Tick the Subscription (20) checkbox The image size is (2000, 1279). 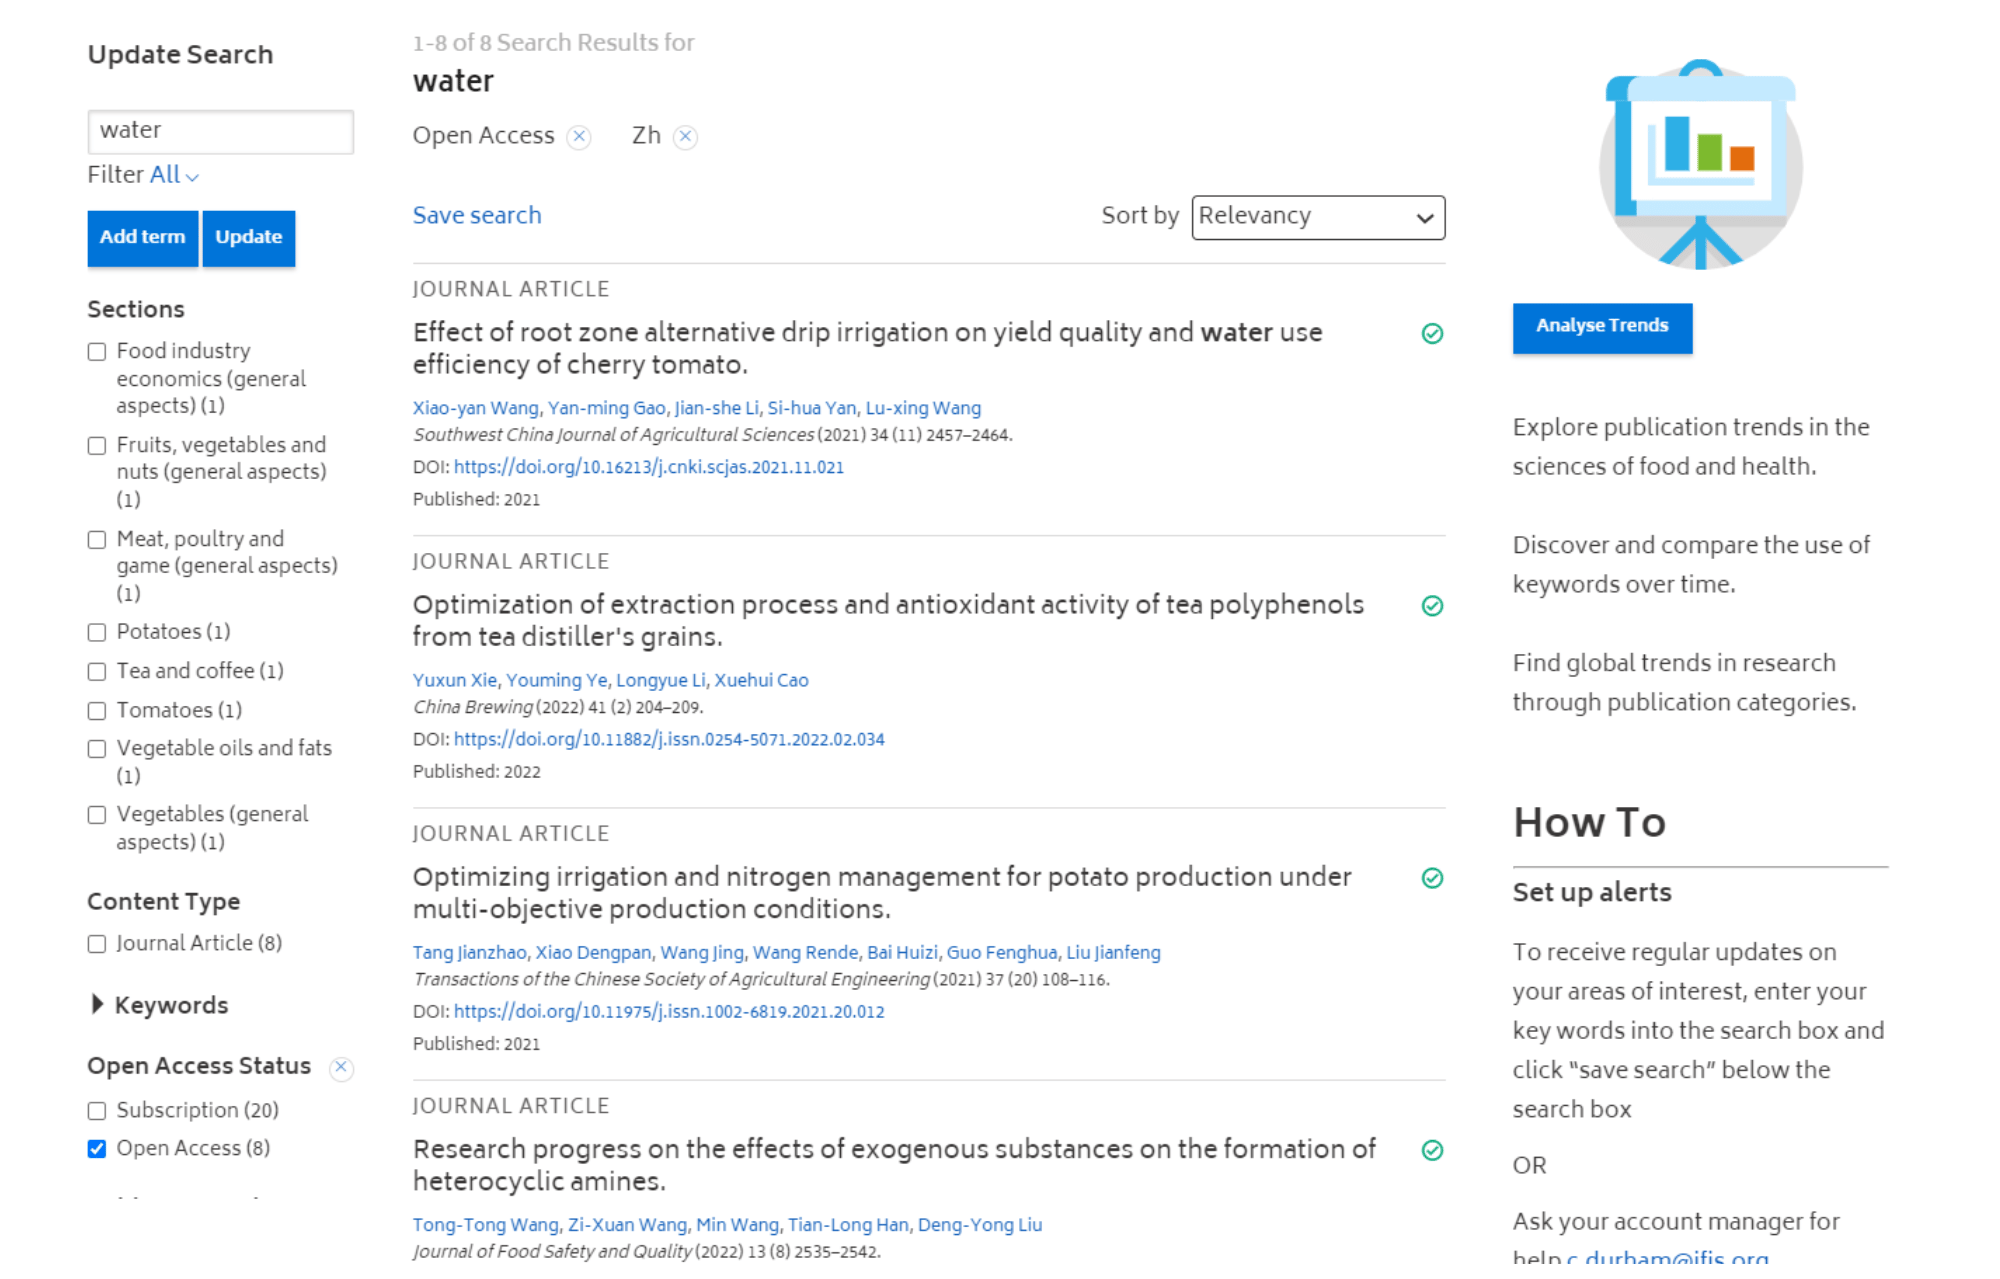97,1111
